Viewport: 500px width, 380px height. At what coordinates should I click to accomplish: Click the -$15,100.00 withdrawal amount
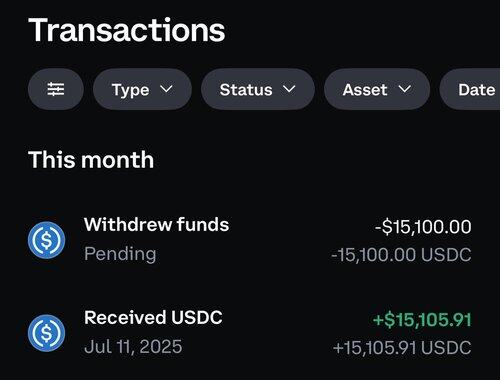point(423,227)
